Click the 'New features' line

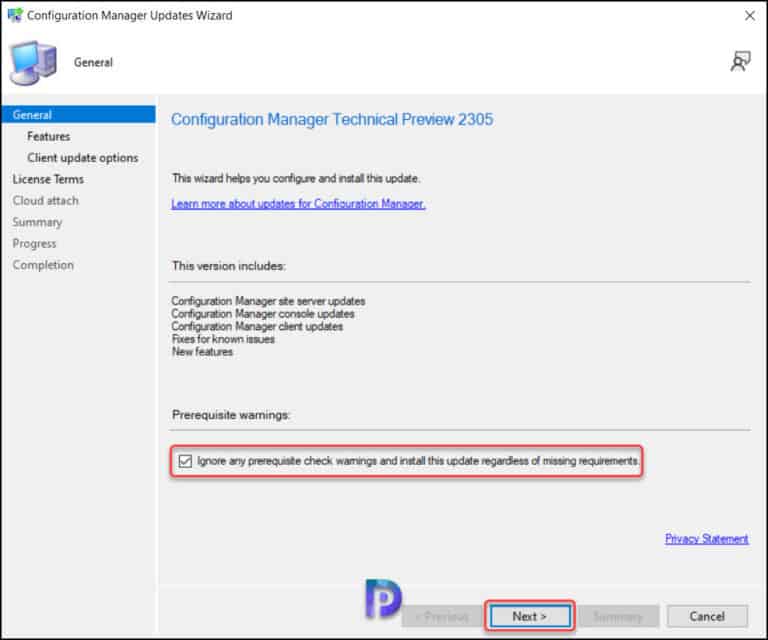pos(202,352)
